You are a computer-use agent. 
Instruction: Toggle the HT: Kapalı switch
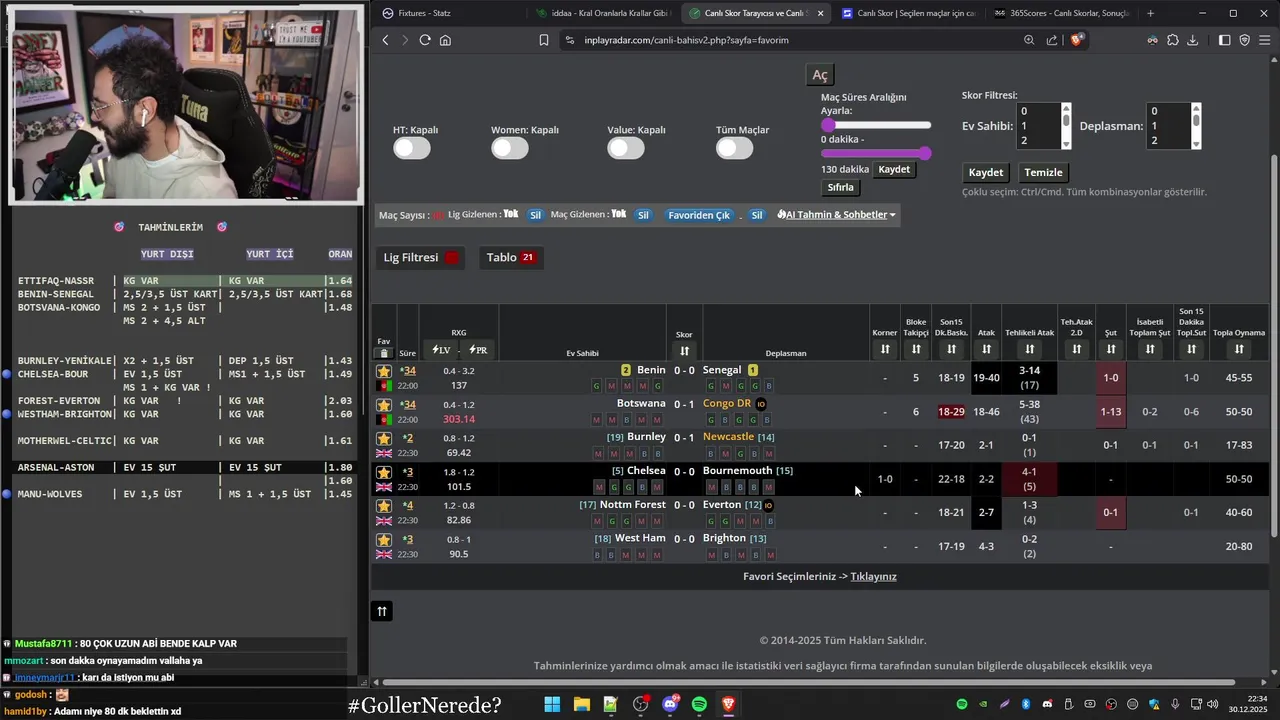point(412,148)
